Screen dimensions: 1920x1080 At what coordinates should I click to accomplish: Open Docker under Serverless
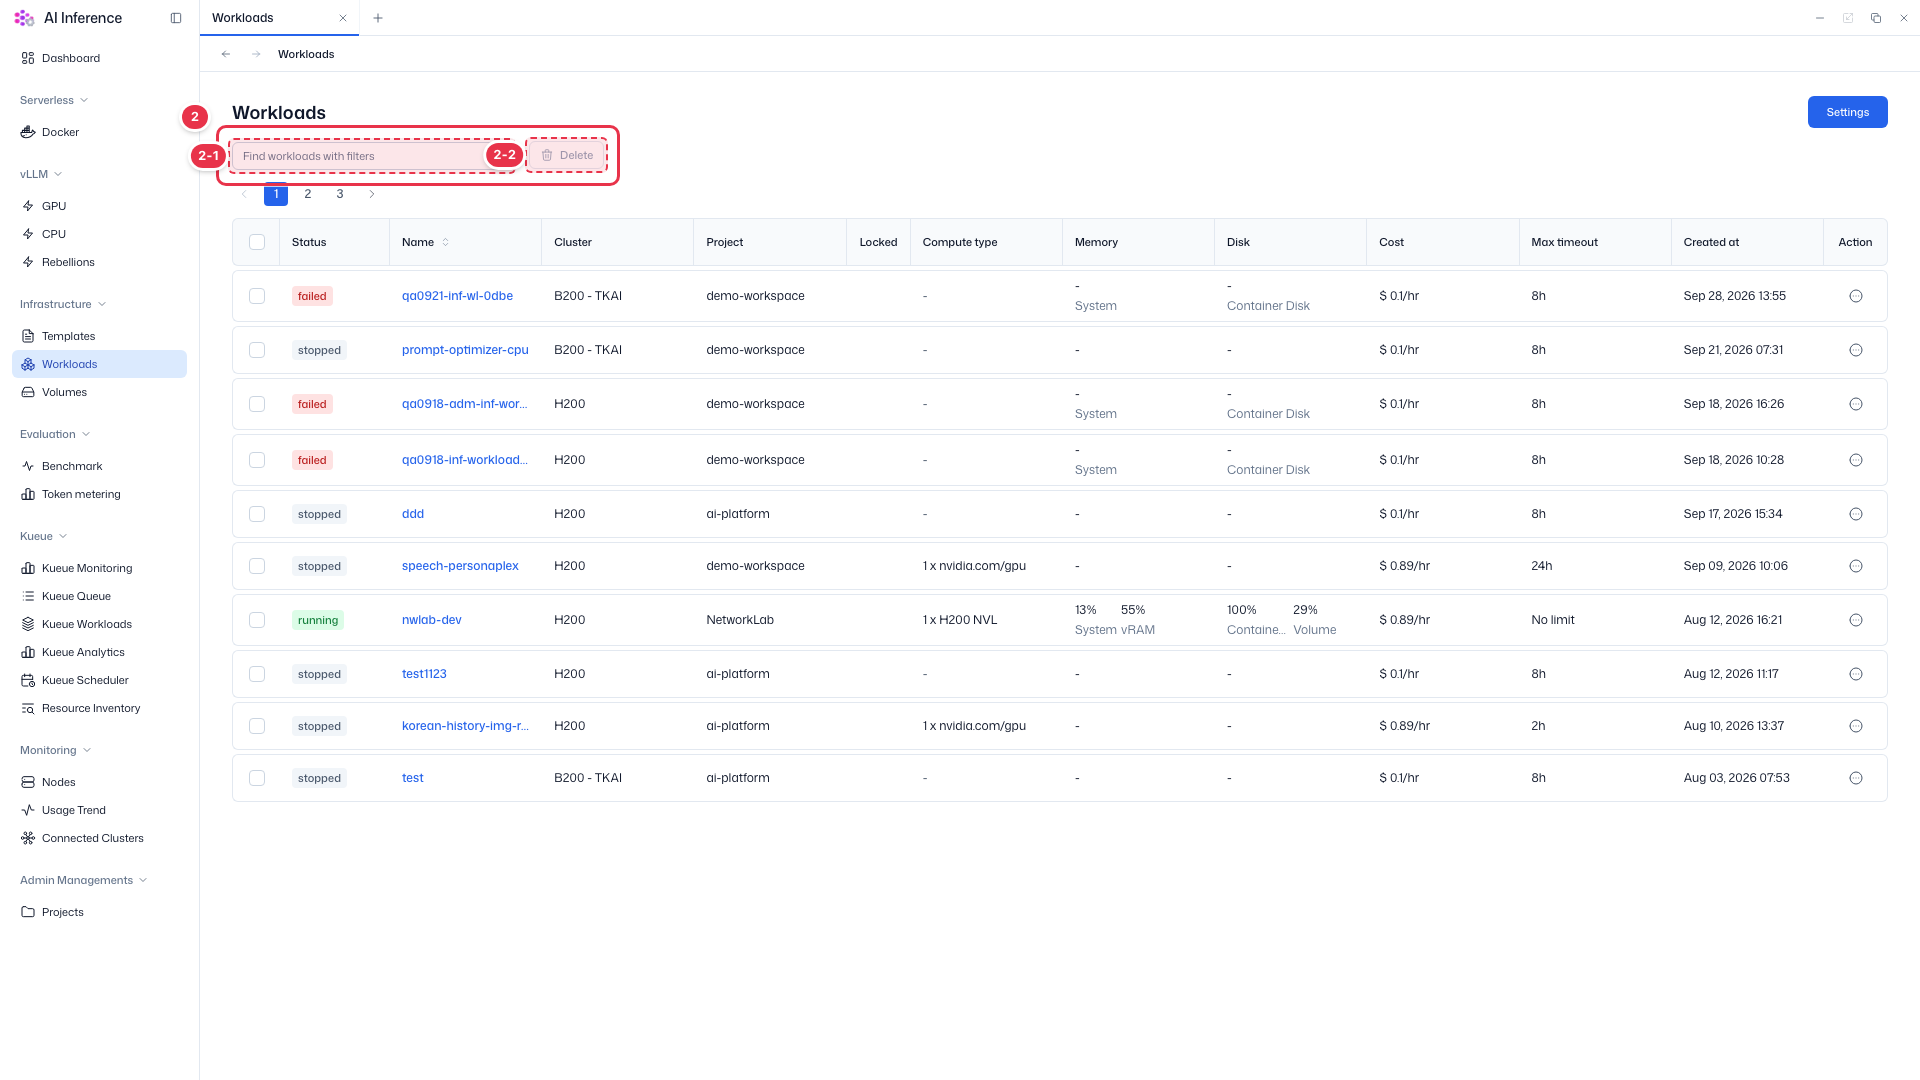pos(60,132)
